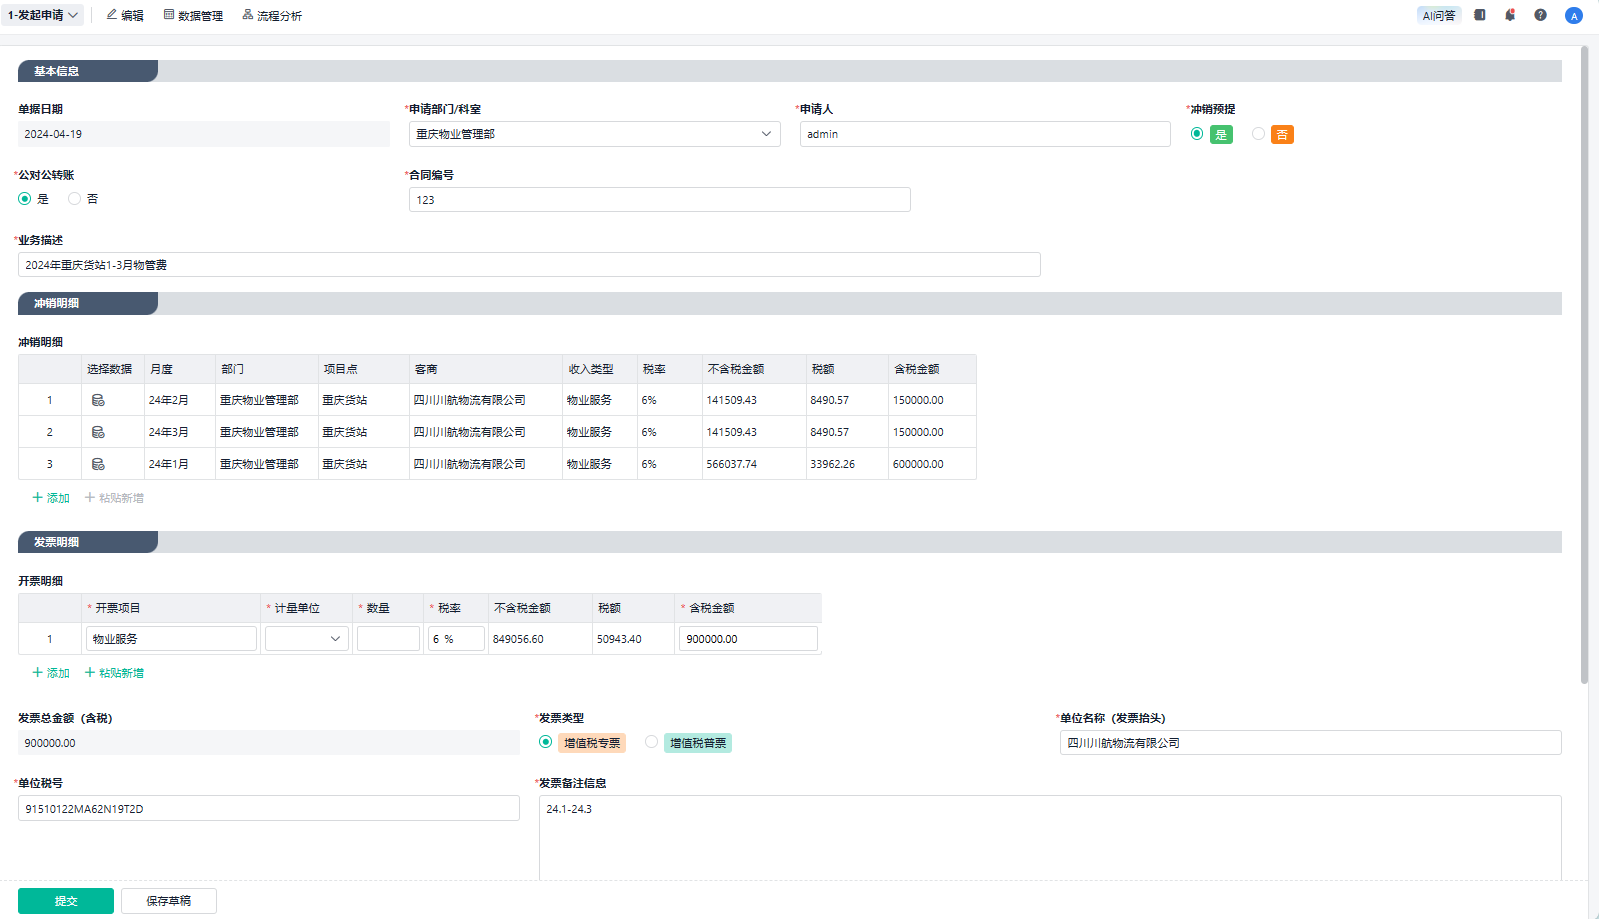Open the user avatar 'A' menu
The image size is (1599, 919).
(x=1574, y=16)
